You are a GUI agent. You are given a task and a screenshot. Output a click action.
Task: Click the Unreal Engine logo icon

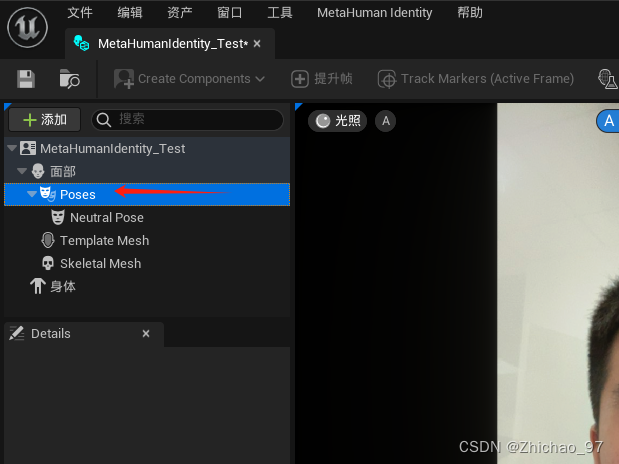point(27,27)
